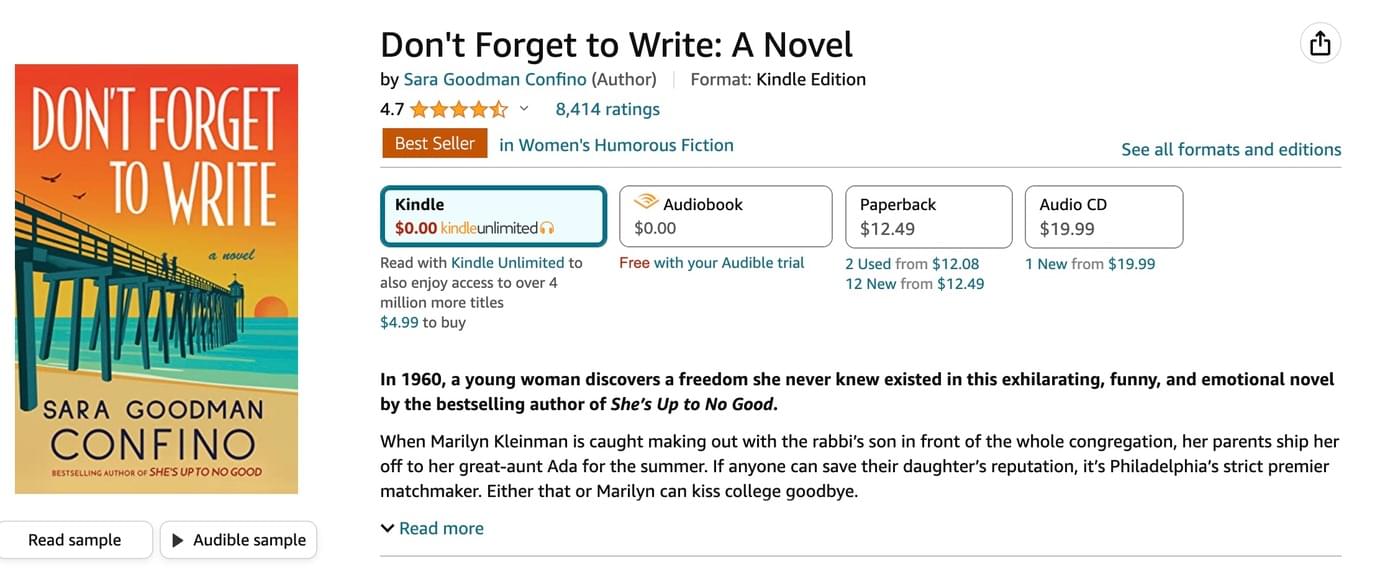This screenshot has height=578, width=1380.
Task: Click the book cover image
Action: tap(156, 279)
